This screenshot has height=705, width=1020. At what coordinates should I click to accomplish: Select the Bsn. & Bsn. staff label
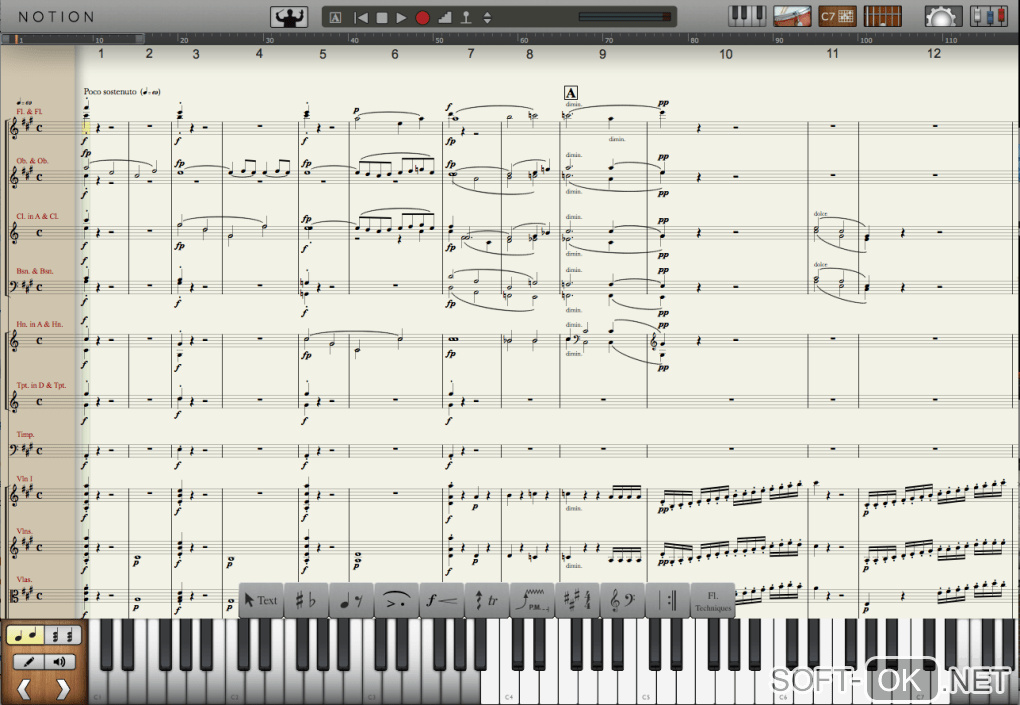click(34, 271)
